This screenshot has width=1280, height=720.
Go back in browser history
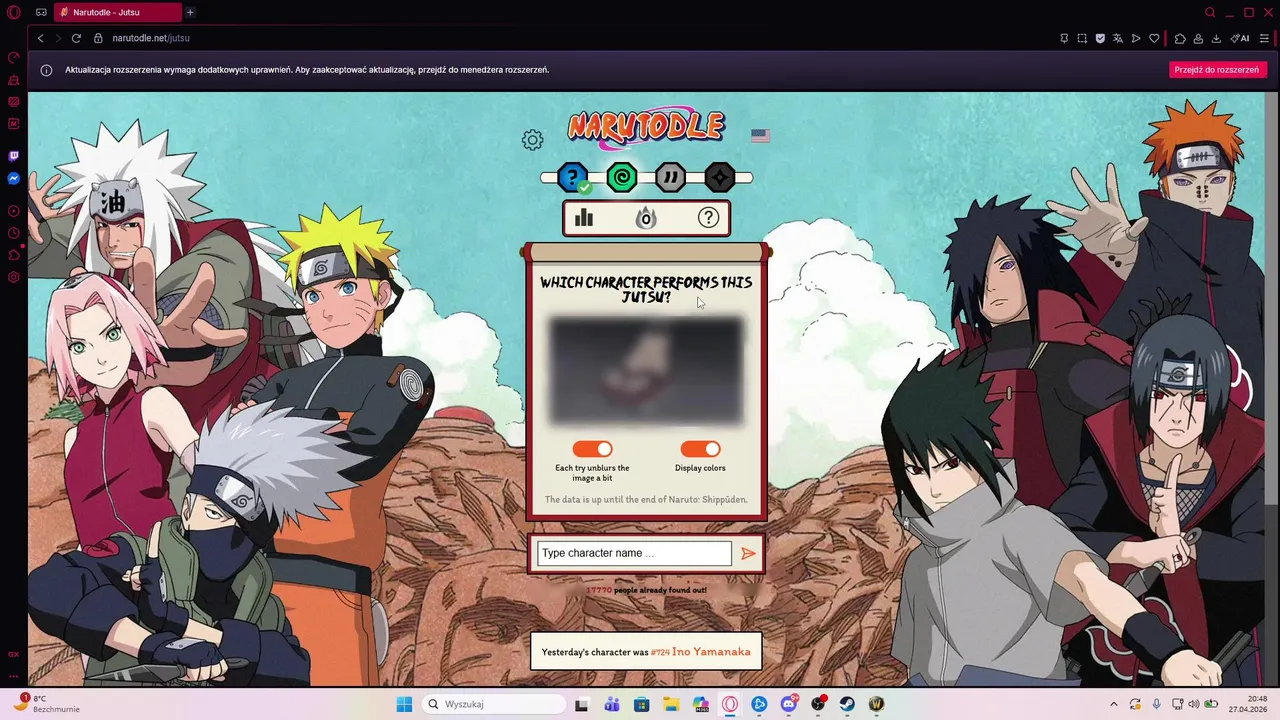(x=40, y=38)
